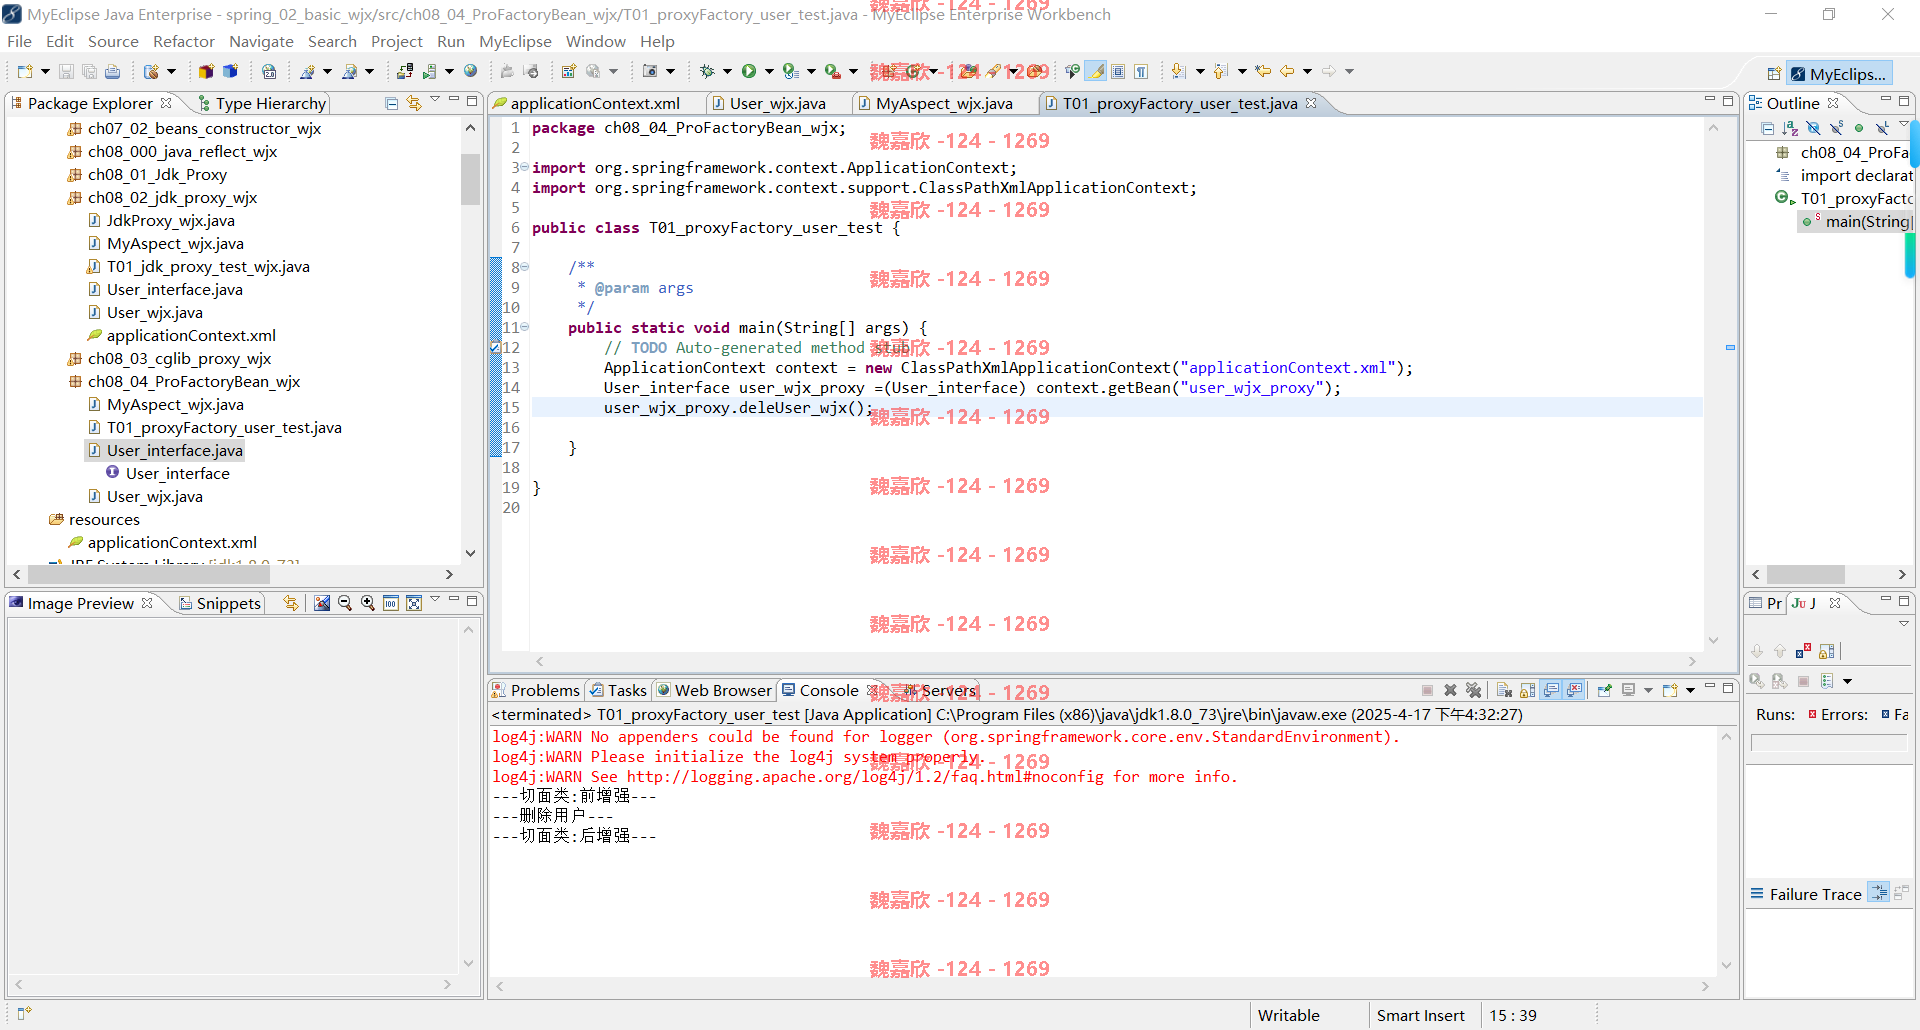Click the Open Console icon
Image resolution: width=1920 pixels, height=1030 pixels.
click(1670, 690)
